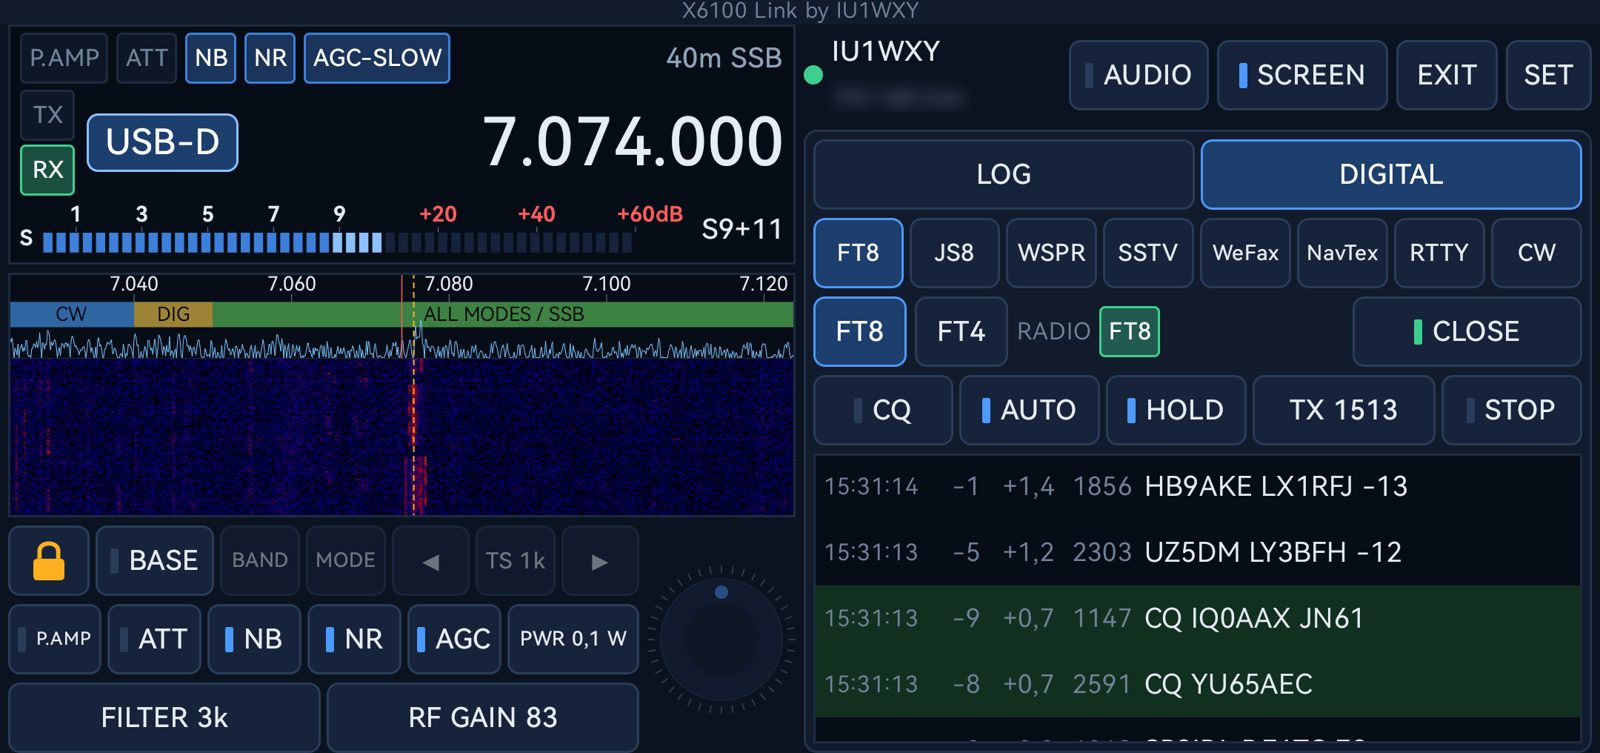The width and height of the screenshot is (1600, 753).
Task: Click the round tuning dial knob
Action: [x=721, y=639]
